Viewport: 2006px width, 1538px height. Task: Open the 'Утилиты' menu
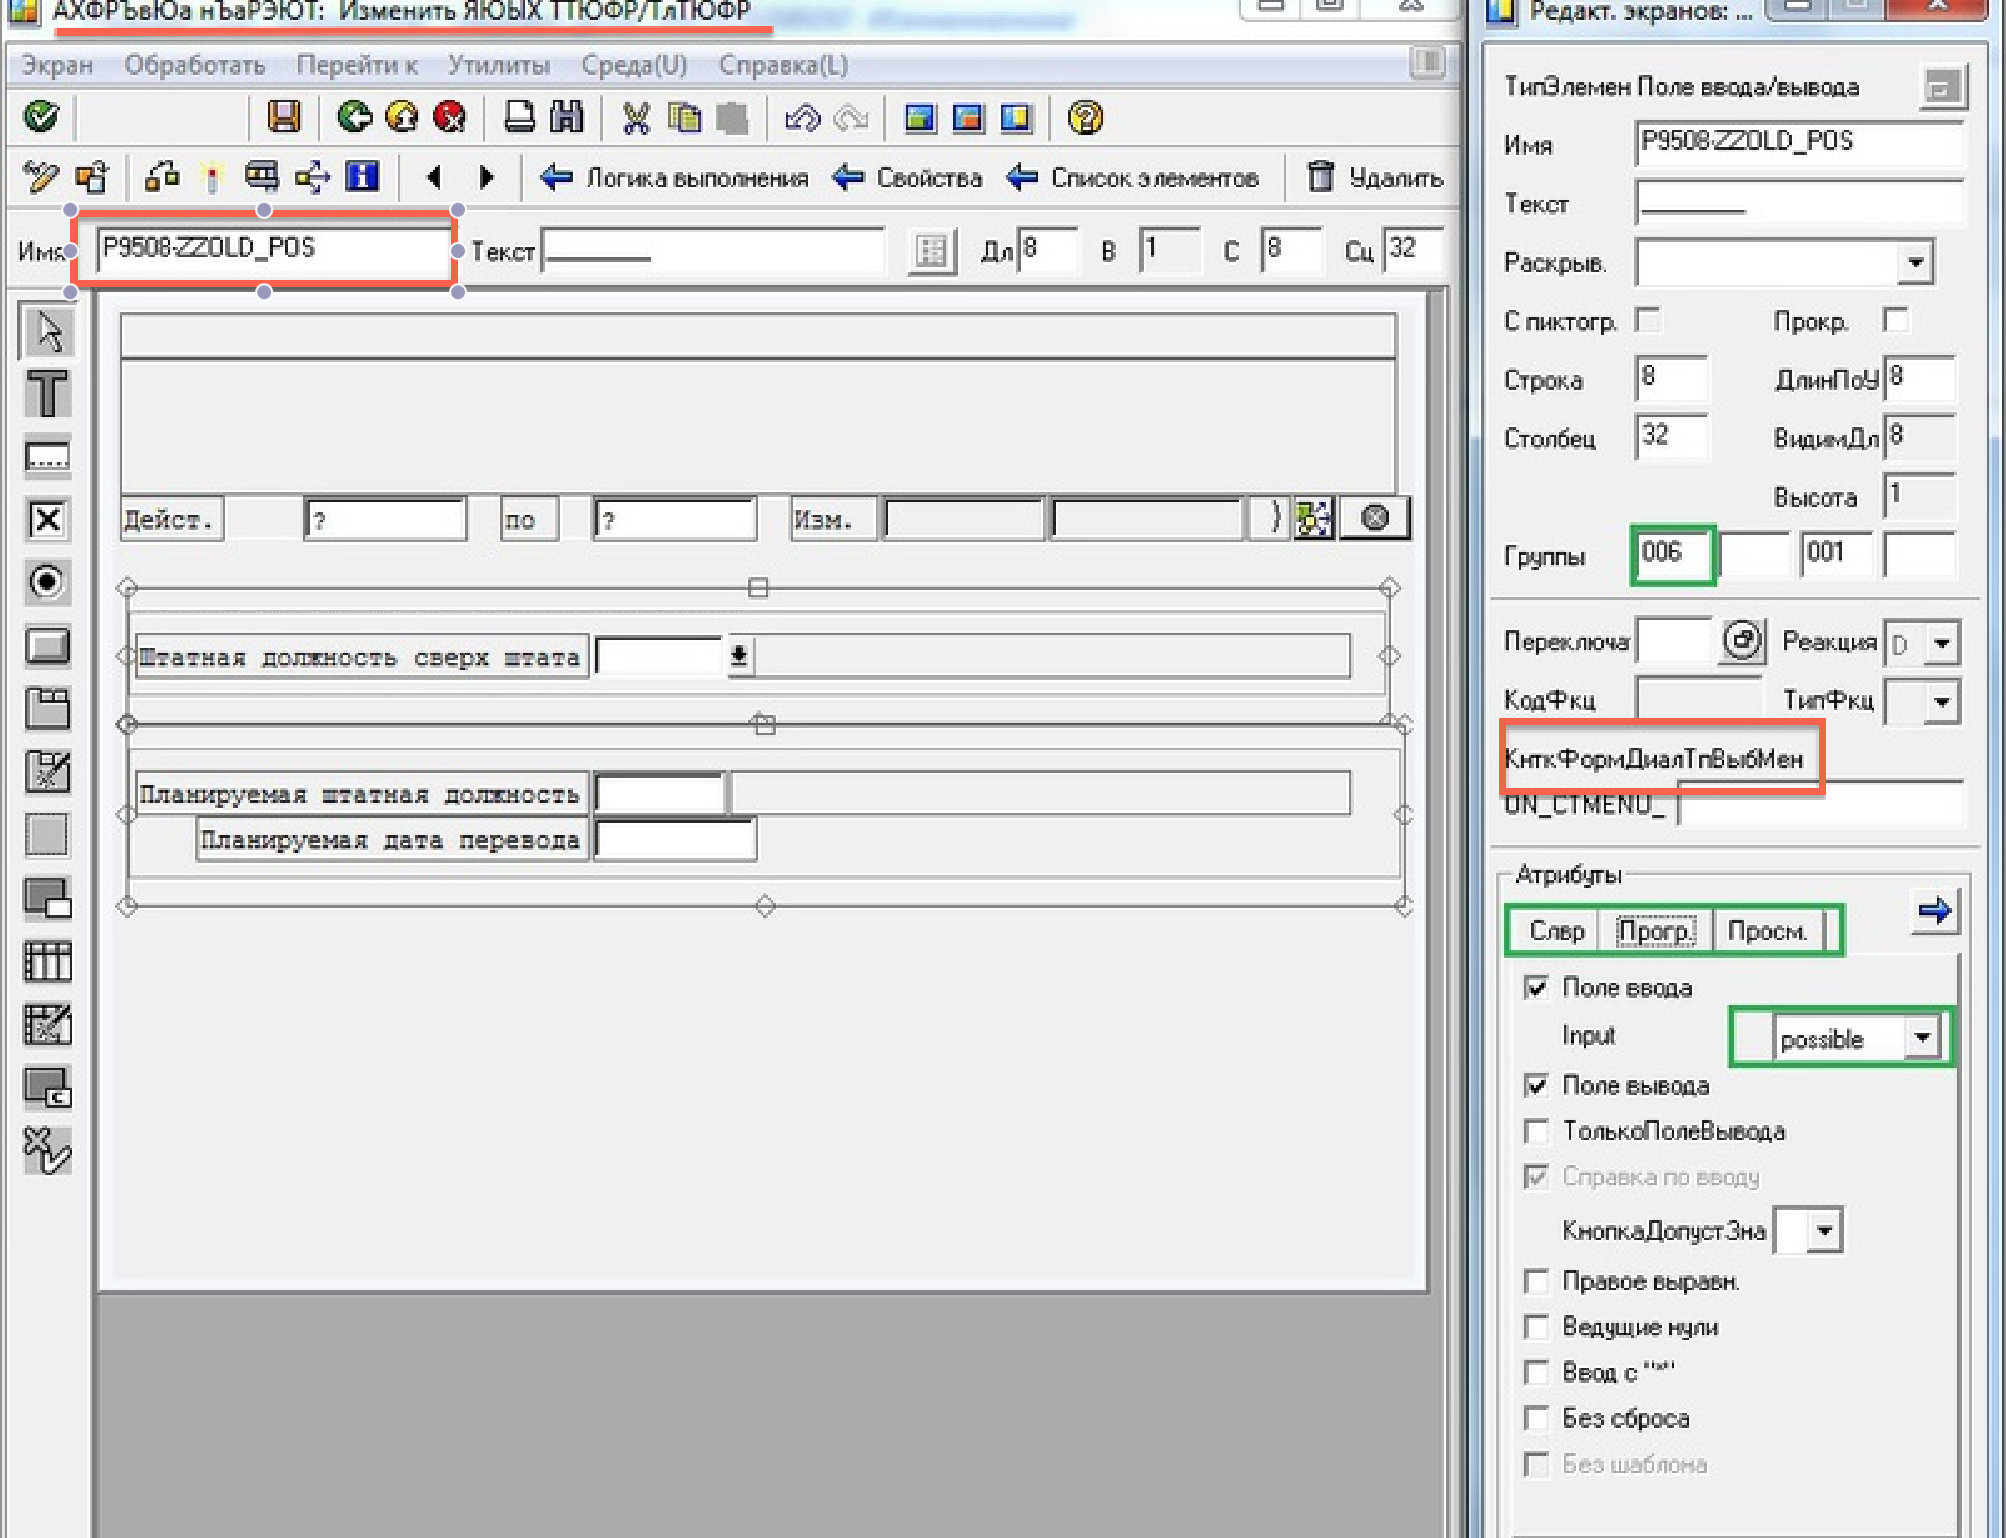(498, 65)
